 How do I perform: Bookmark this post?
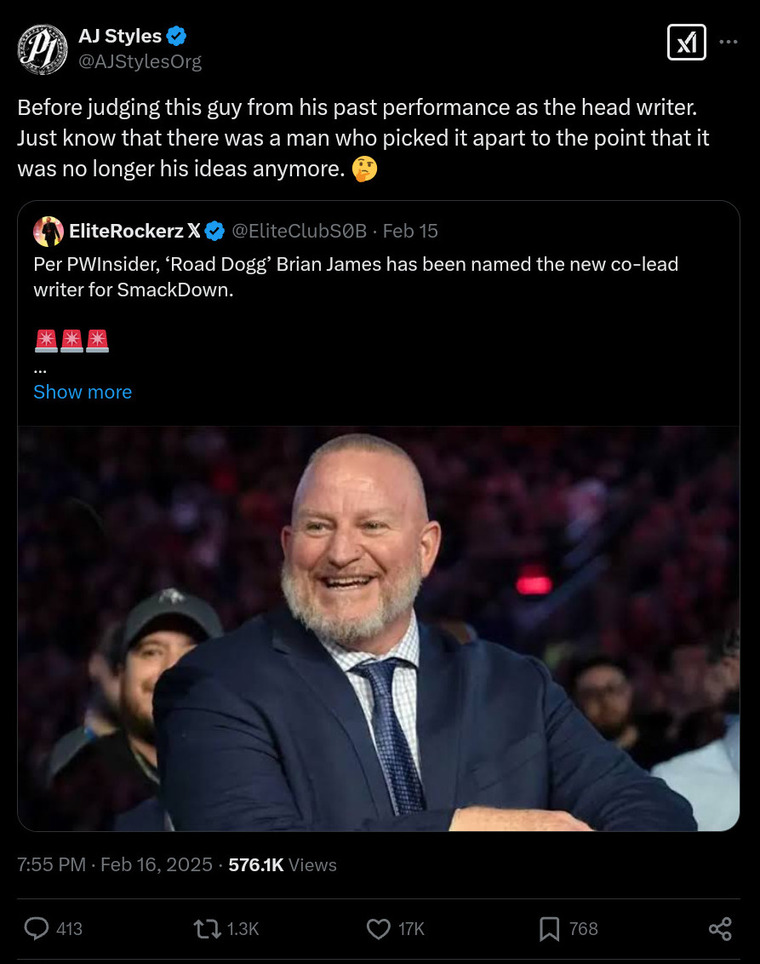[x=549, y=928]
